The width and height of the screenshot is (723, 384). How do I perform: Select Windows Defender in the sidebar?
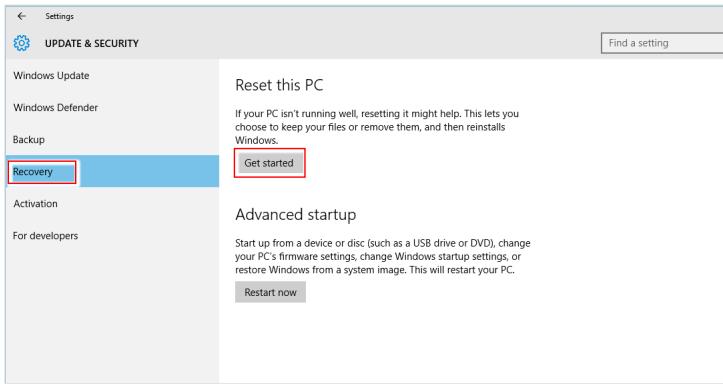coord(55,107)
